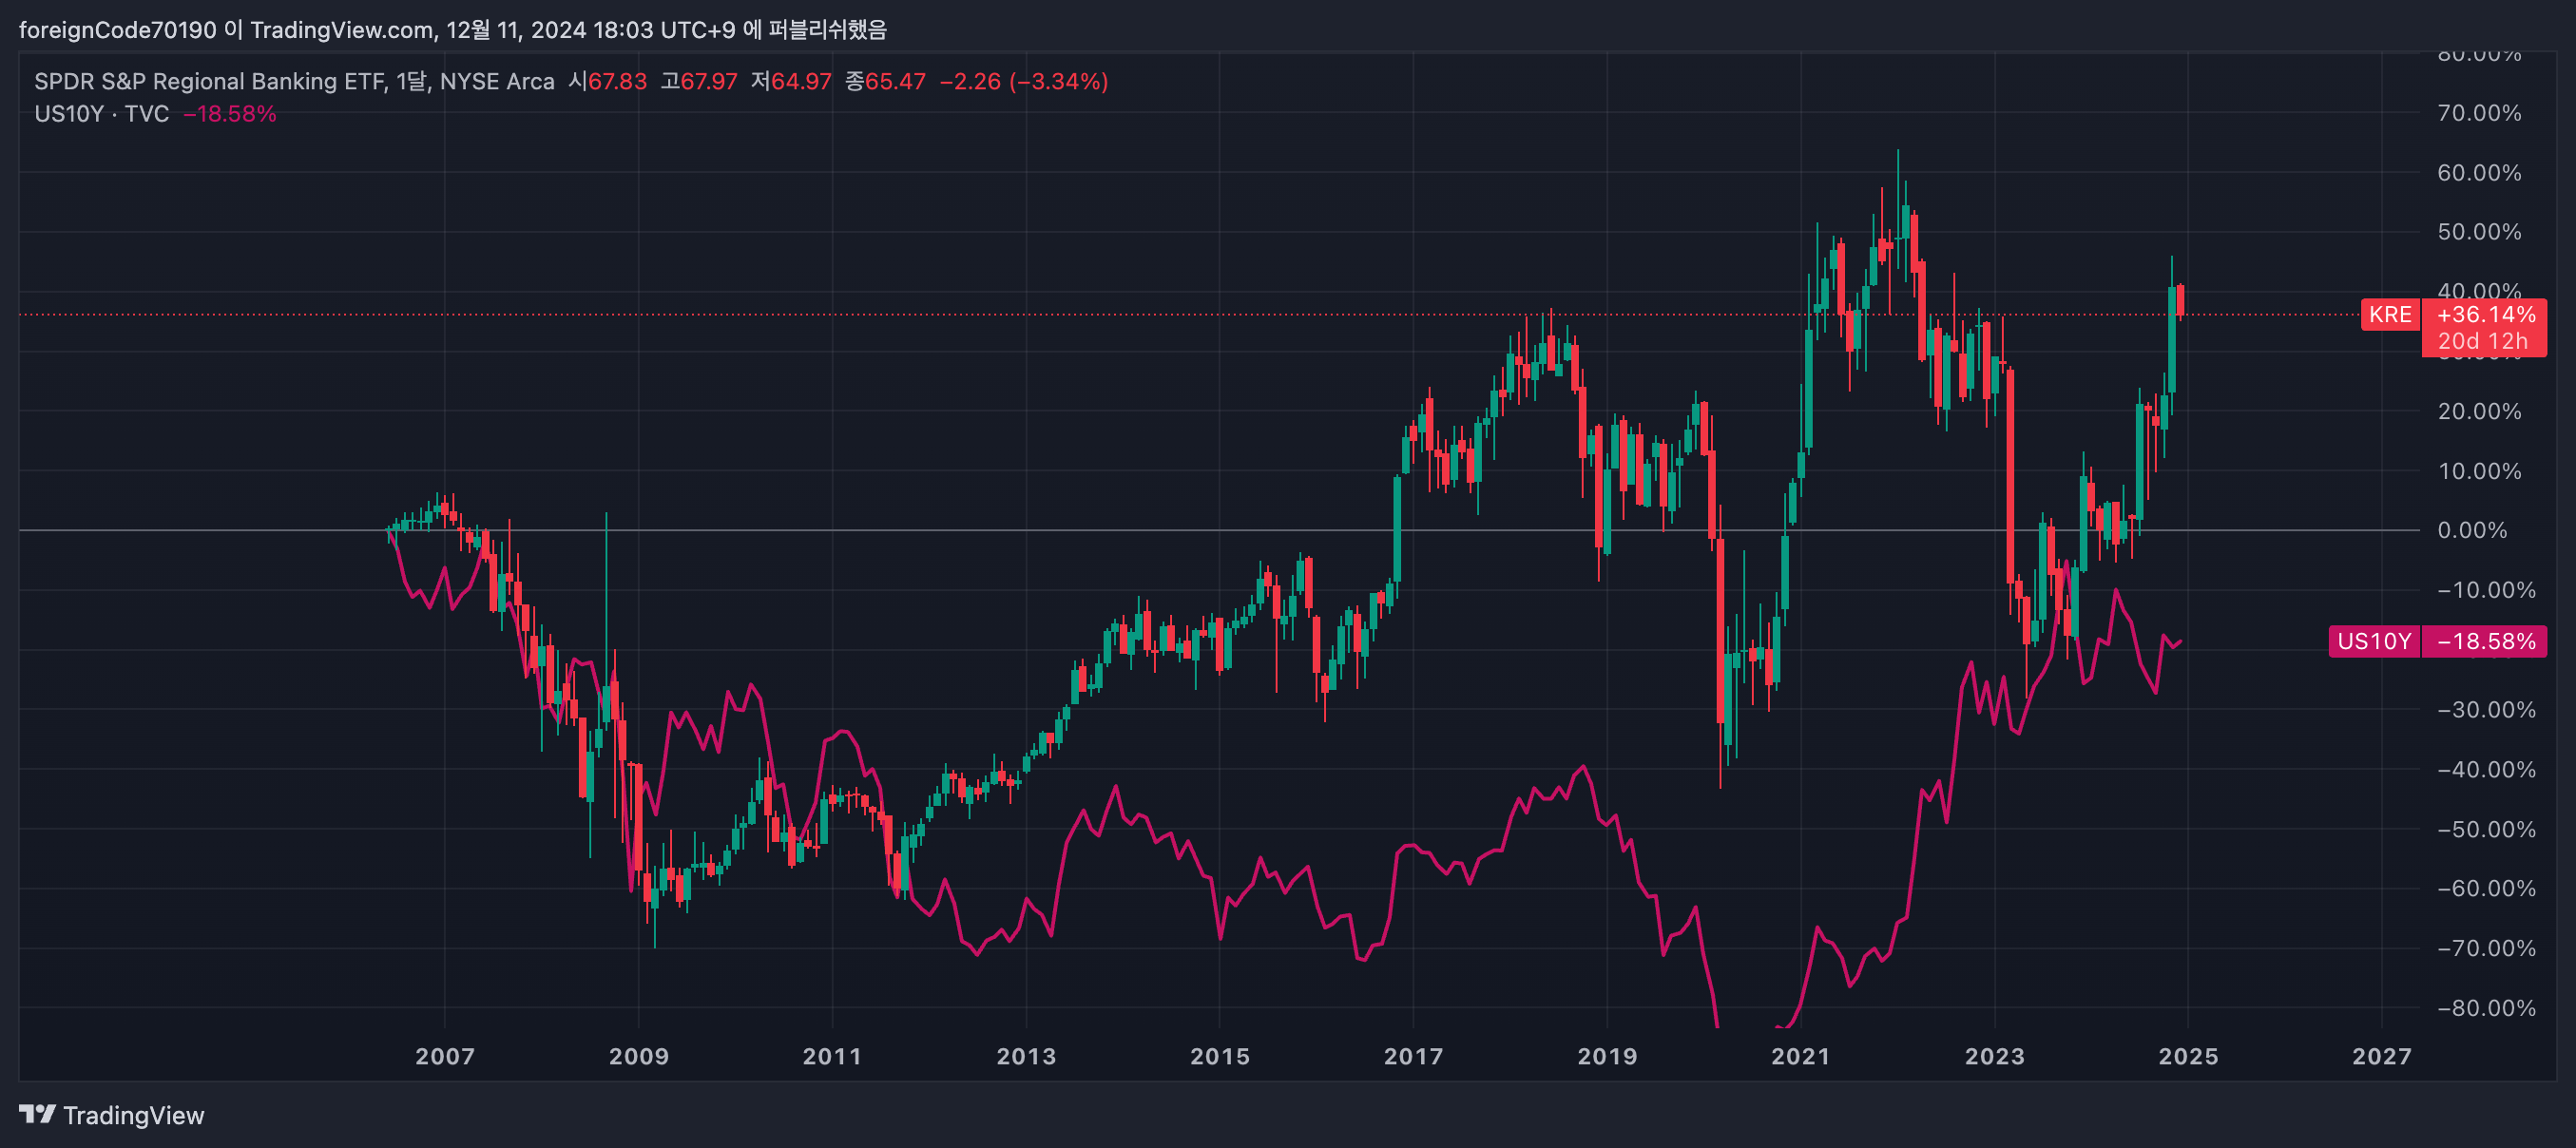The width and height of the screenshot is (2576, 1148).
Task: Click the 20d 12h bar countdown
Action: click(x=2482, y=341)
